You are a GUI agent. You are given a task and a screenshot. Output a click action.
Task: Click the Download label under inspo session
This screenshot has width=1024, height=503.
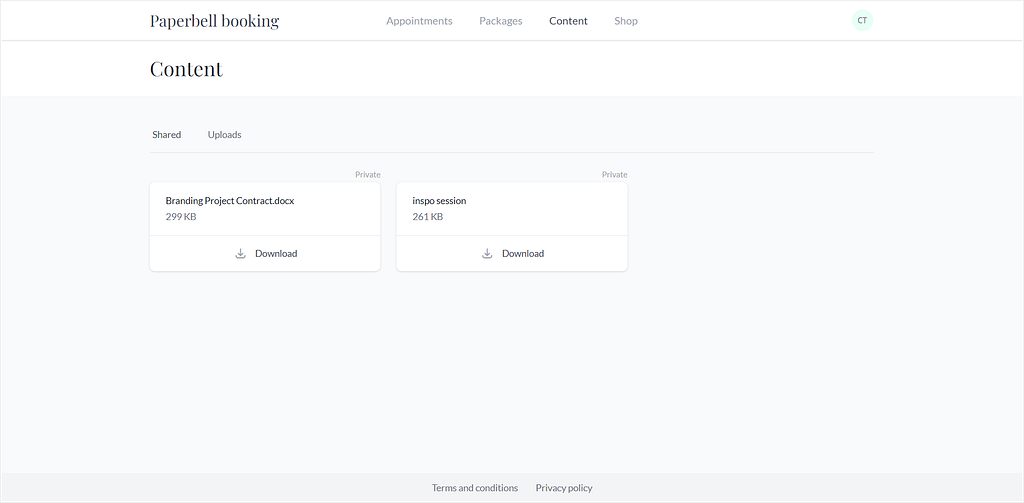click(523, 253)
